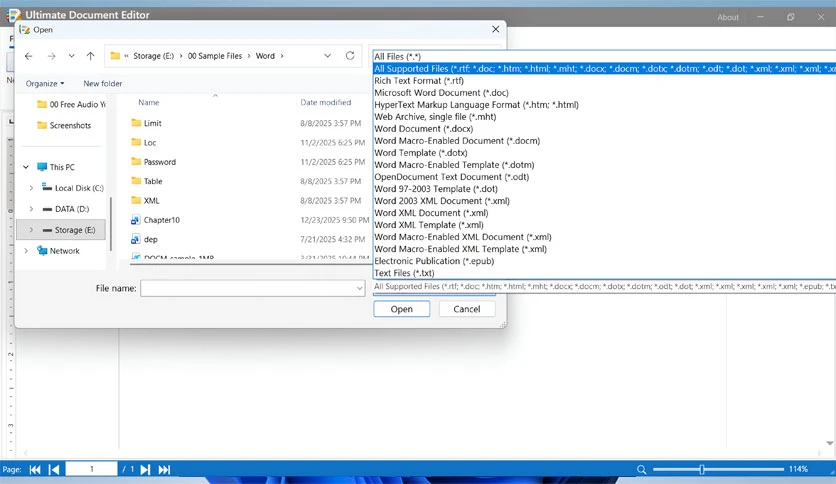Choose Word Macro-Enabled Template (*.dotm)
The height and width of the screenshot is (484, 836).
coord(605,165)
